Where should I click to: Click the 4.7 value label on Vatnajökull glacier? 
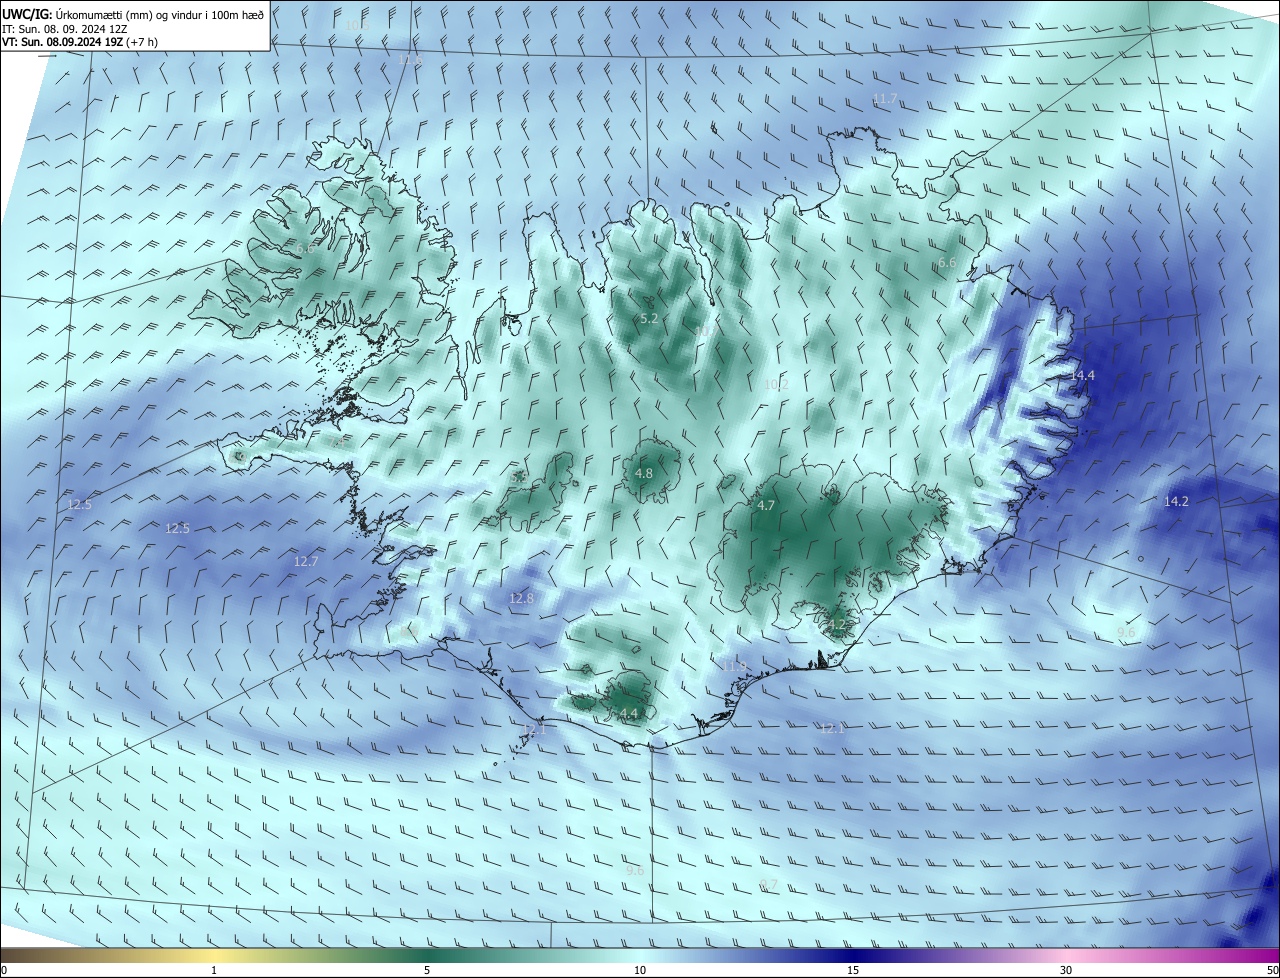tap(766, 506)
